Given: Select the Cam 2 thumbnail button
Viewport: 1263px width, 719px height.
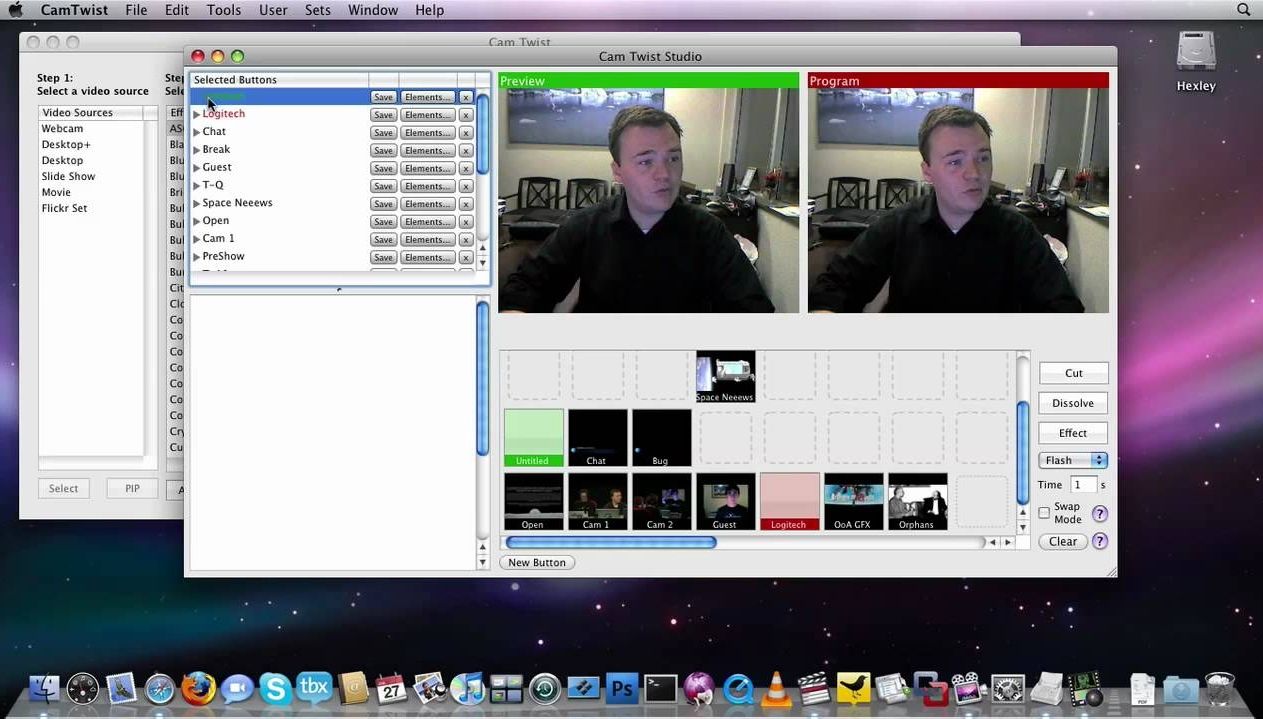Looking at the screenshot, I should [x=661, y=501].
